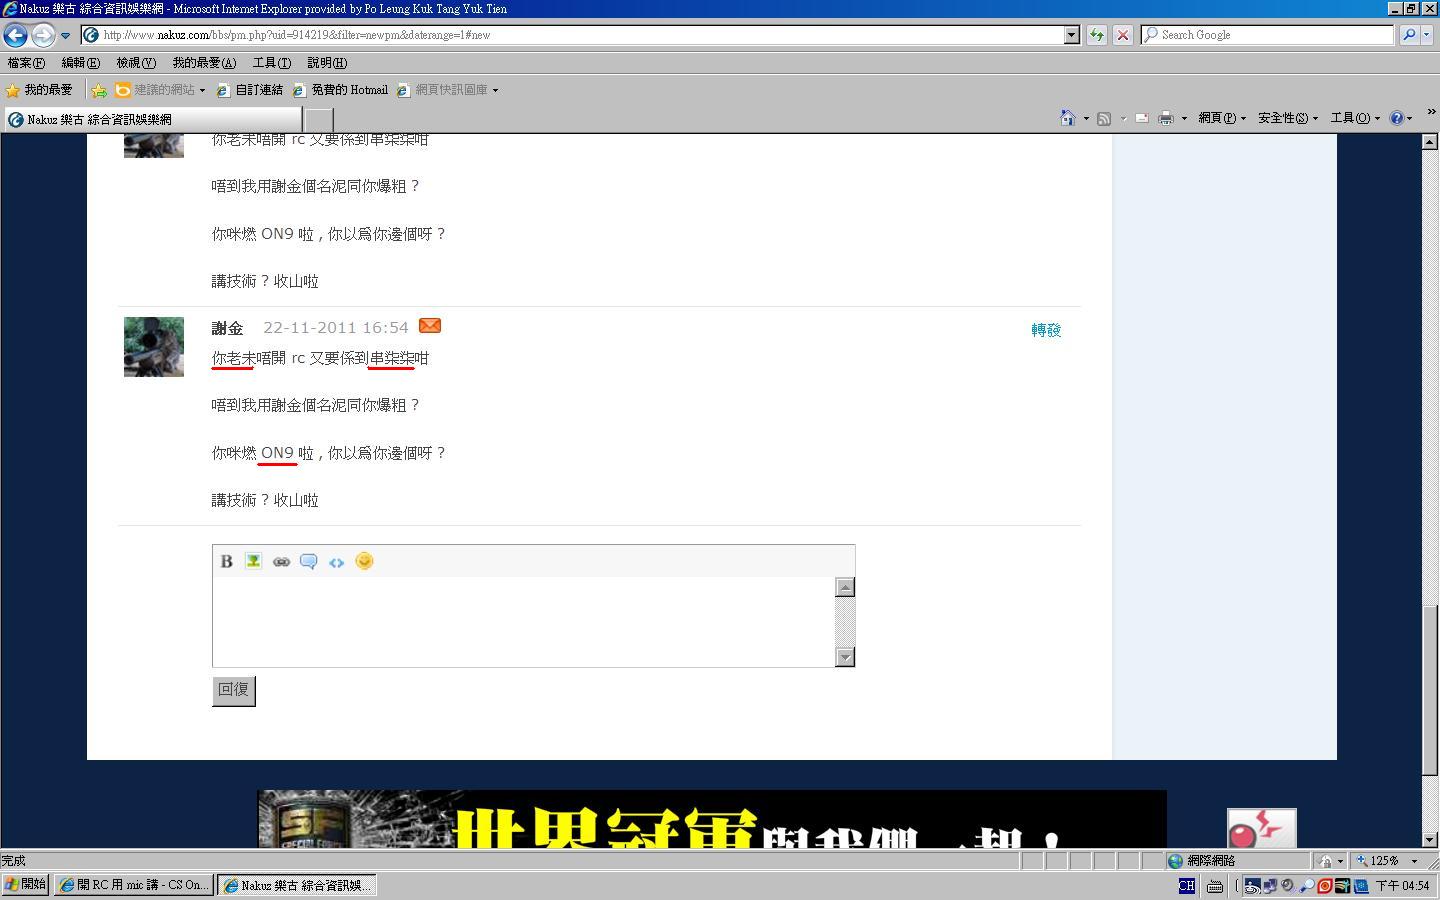
Task: Click the world champion banner advertisement
Action: [712, 819]
